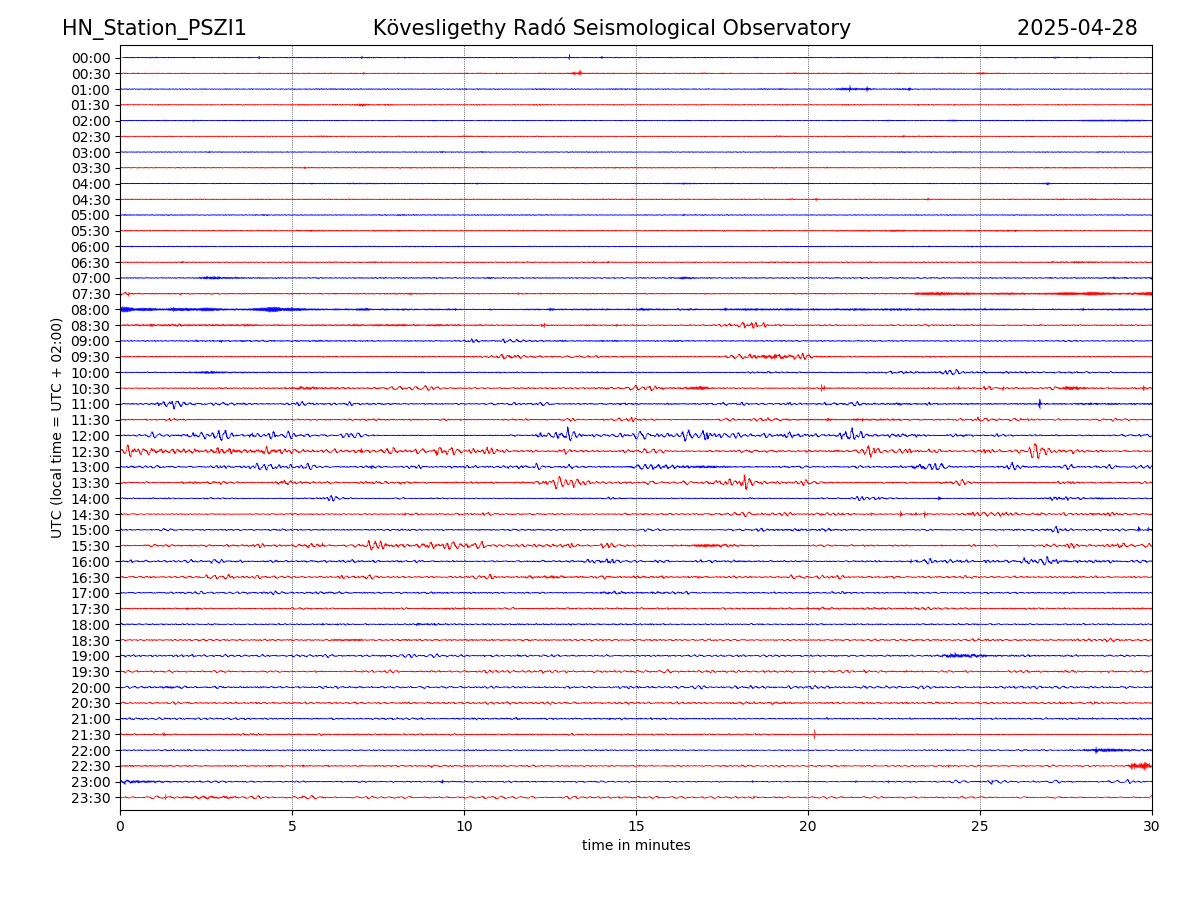Click the 0 tick on the minutes axis
This screenshot has width=1200, height=900.
[x=120, y=826]
